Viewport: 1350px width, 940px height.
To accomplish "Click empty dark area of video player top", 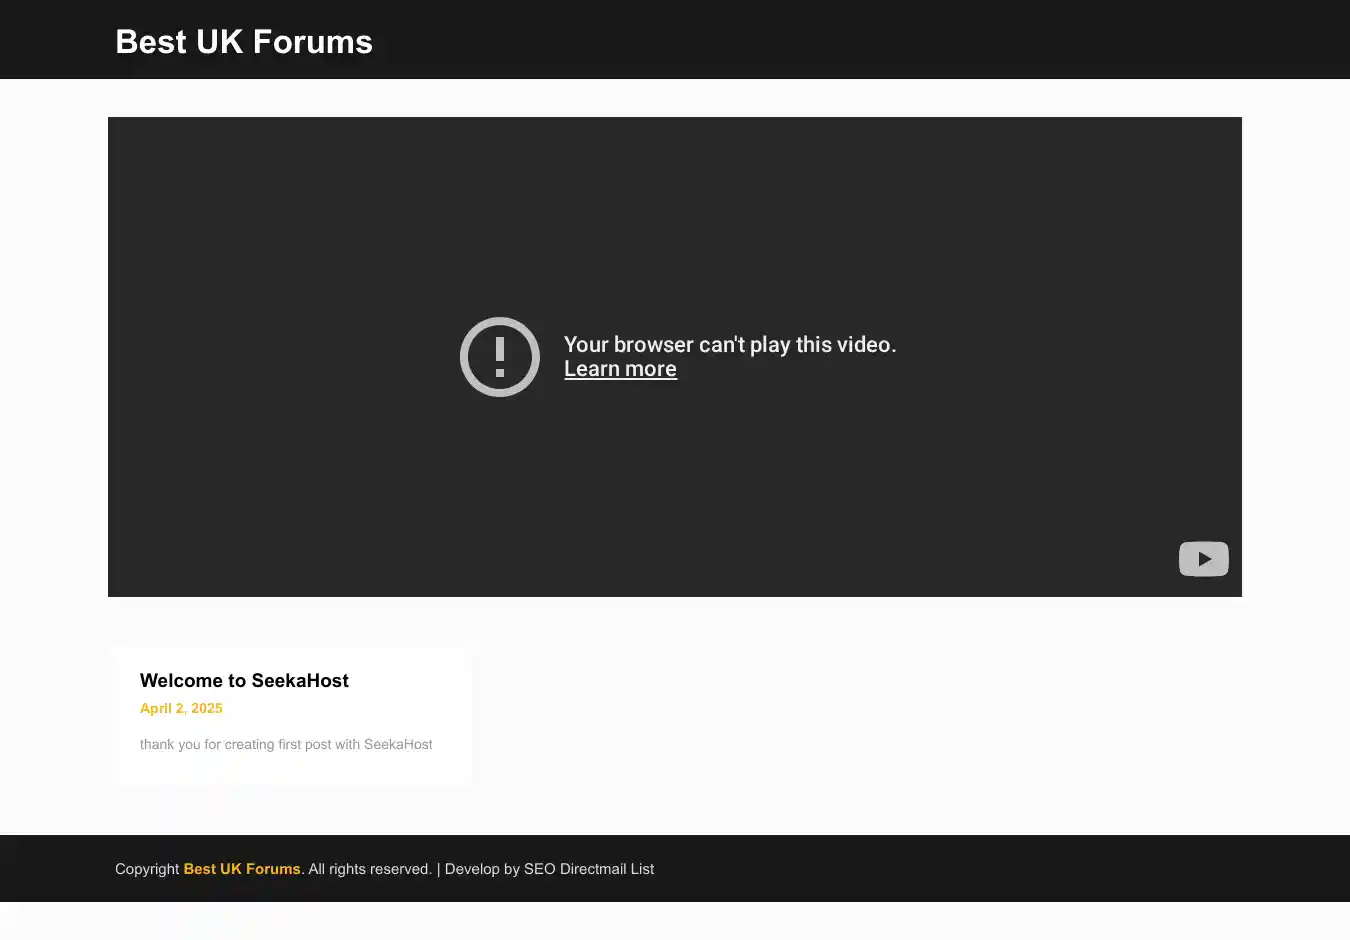I will click(675, 180).
